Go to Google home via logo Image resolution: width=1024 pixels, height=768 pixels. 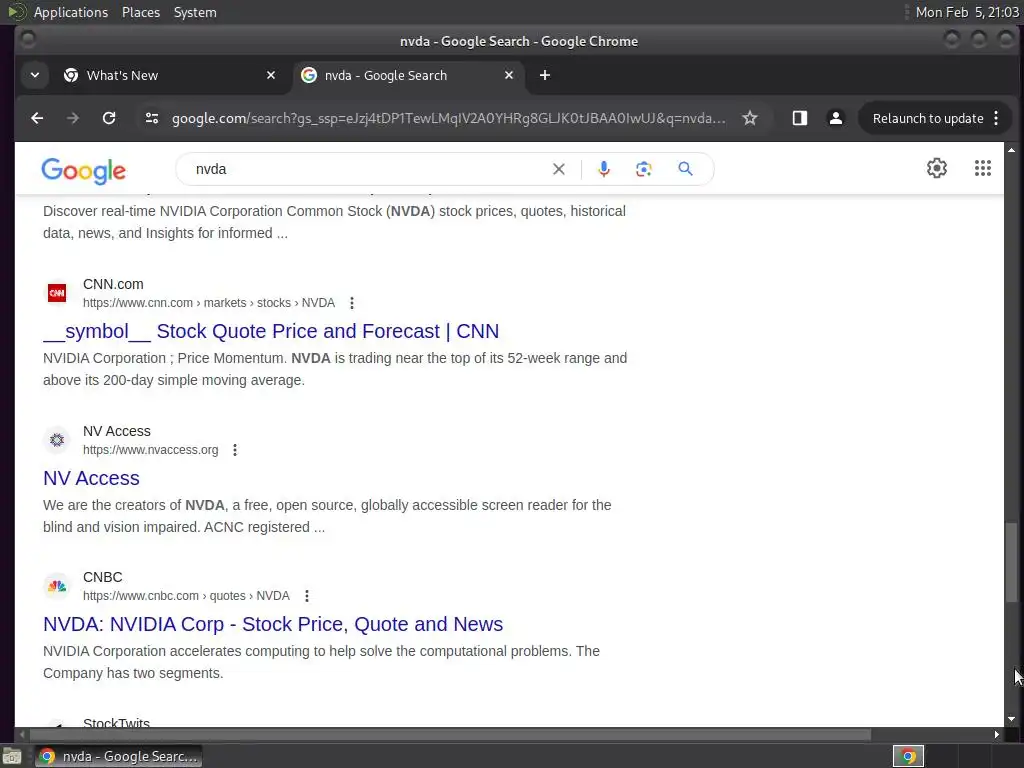tap(84, 170)
